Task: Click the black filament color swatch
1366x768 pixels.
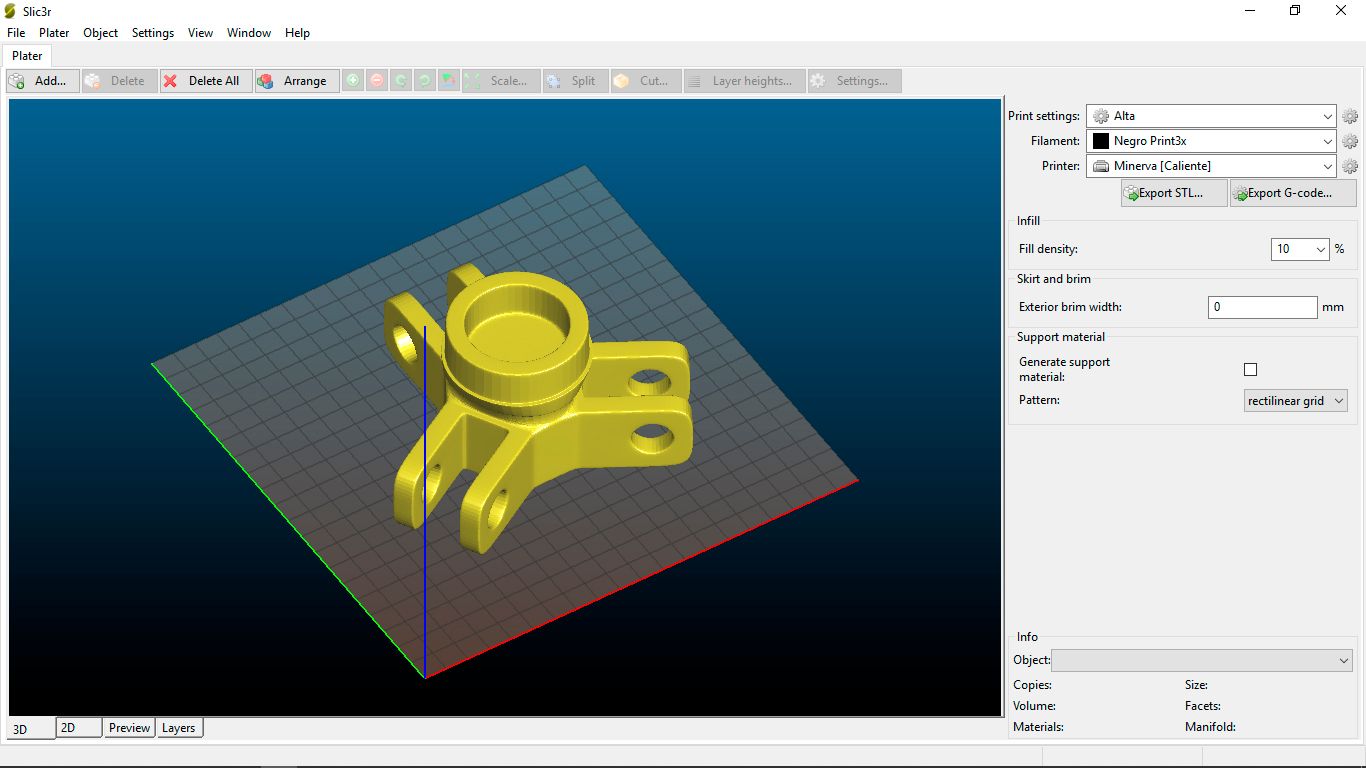Action: click(1101, 141)
